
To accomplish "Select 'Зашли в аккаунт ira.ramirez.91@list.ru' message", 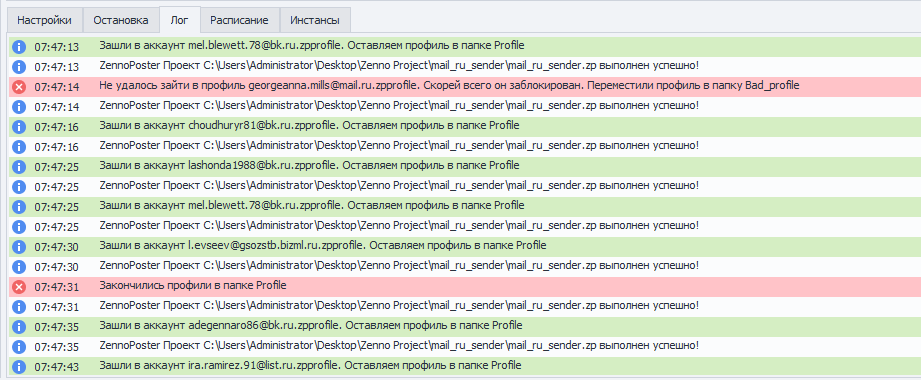I will (310, 365).
